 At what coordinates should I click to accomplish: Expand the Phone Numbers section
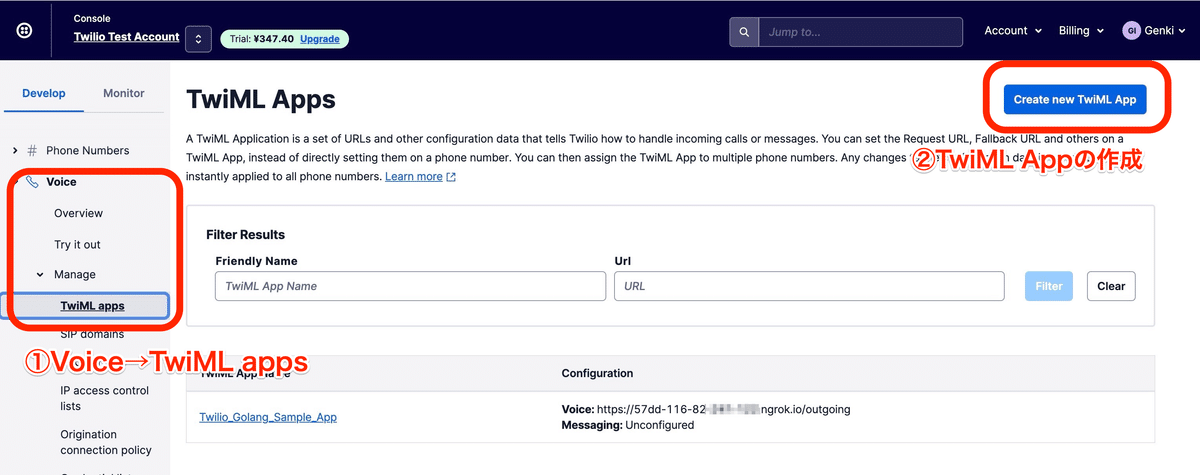(15, 151)
